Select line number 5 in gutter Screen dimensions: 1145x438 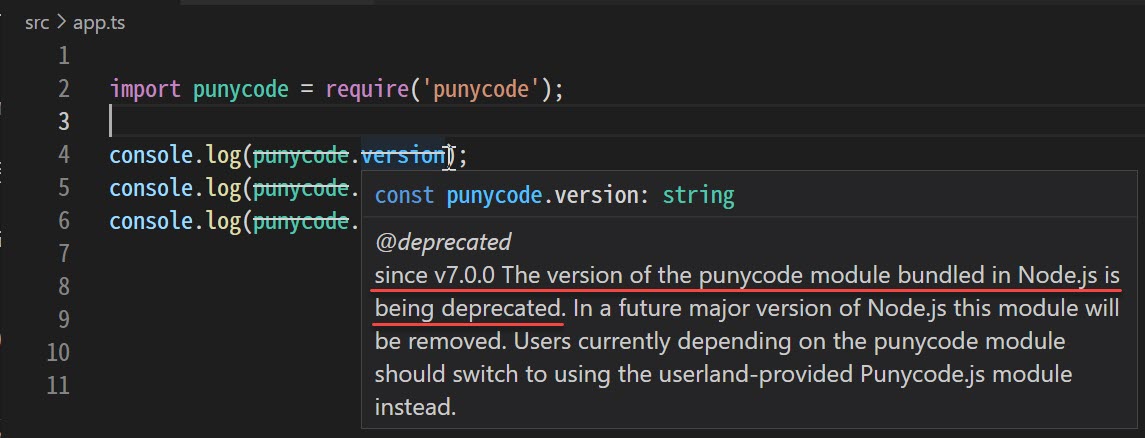click(63, 188)
